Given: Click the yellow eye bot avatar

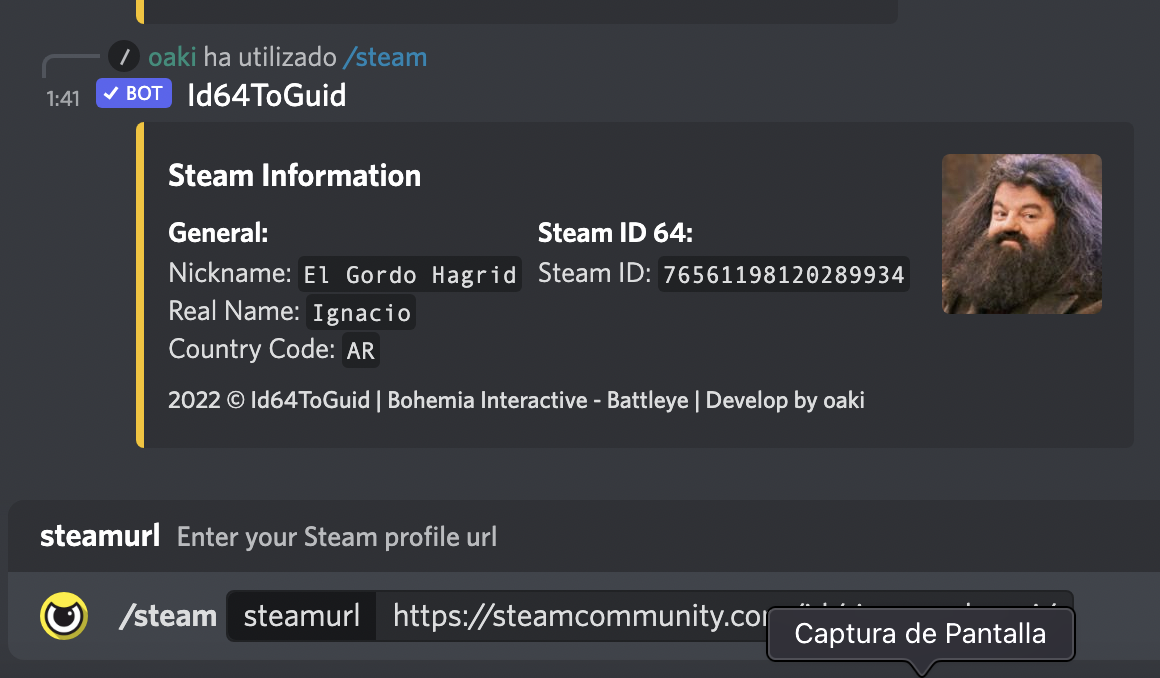Looking at the screenshot, I should point(64,615).
